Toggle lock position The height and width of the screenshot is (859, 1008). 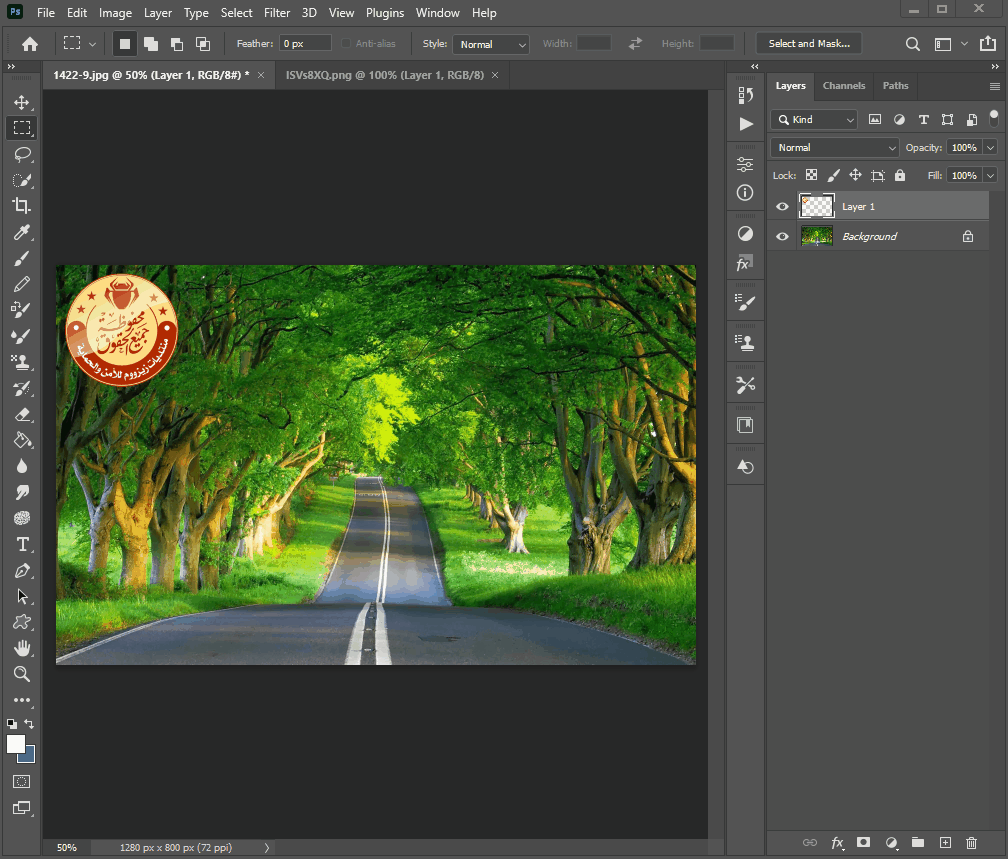pos(856,175)
